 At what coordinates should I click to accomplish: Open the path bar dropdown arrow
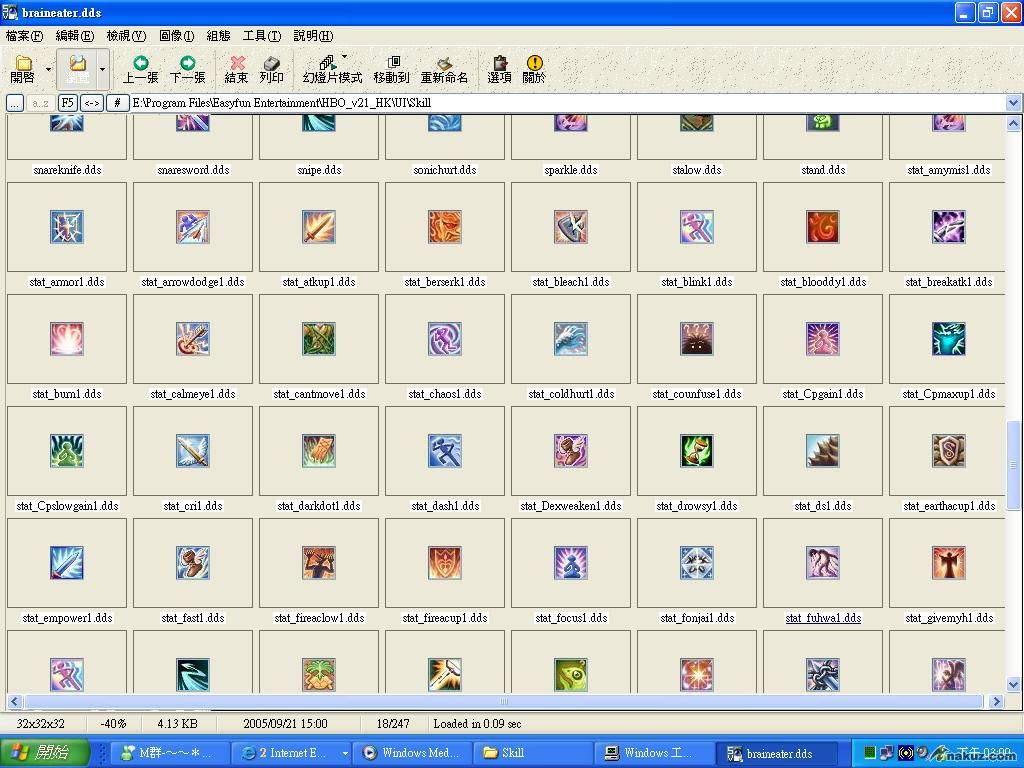tap(1013, 103)
